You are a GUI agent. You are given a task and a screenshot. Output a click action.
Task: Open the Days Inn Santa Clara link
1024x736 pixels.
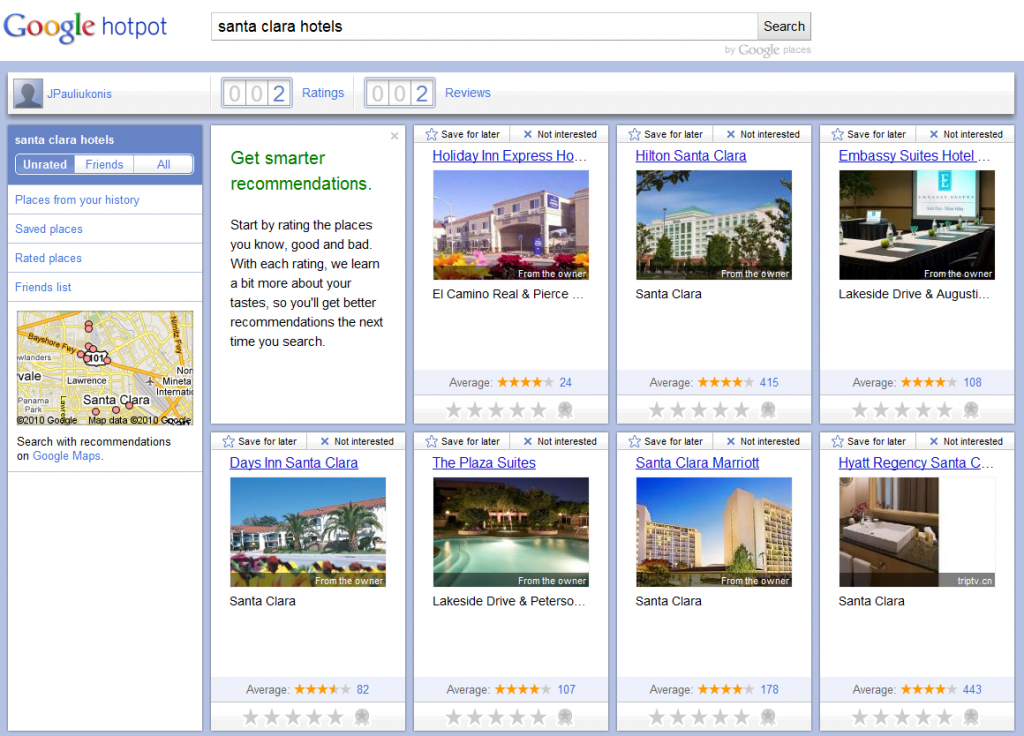pos(294,462)
